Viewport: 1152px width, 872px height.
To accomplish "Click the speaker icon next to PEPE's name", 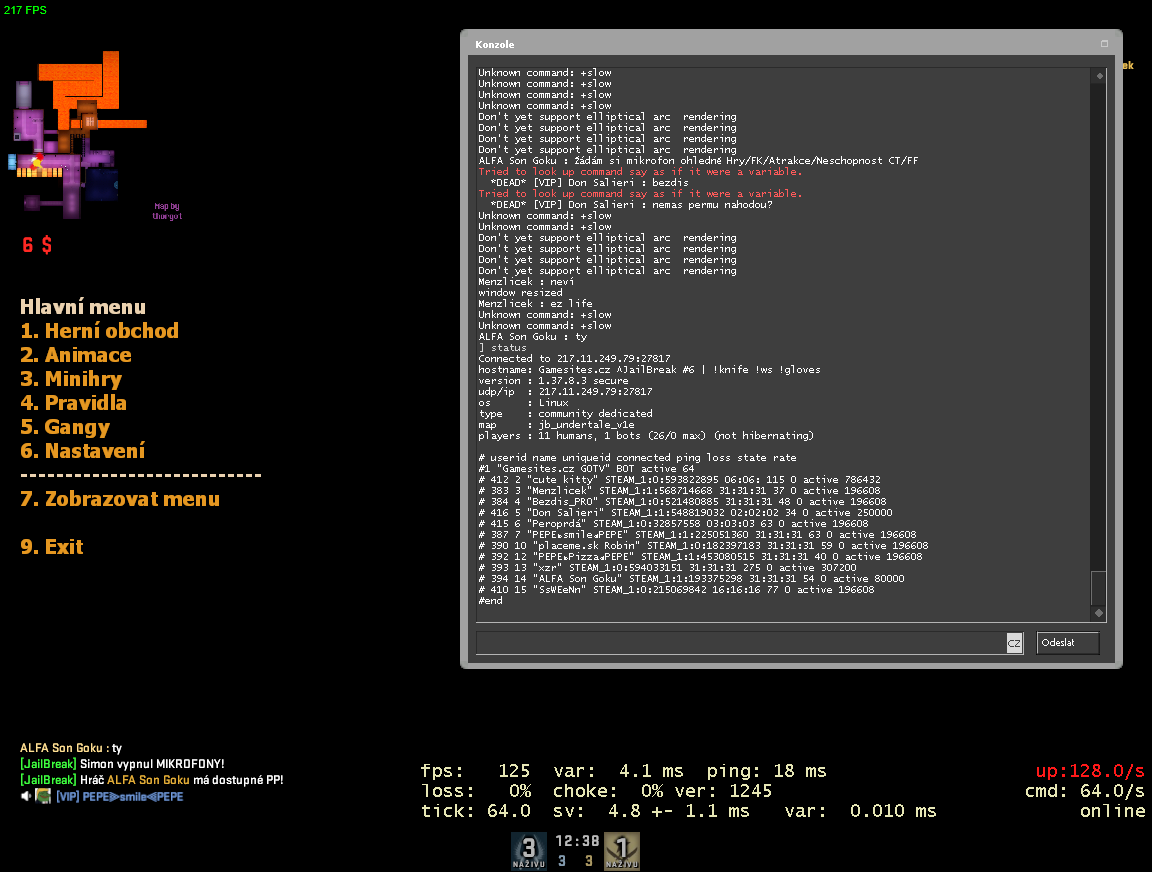I will (25, 796).
